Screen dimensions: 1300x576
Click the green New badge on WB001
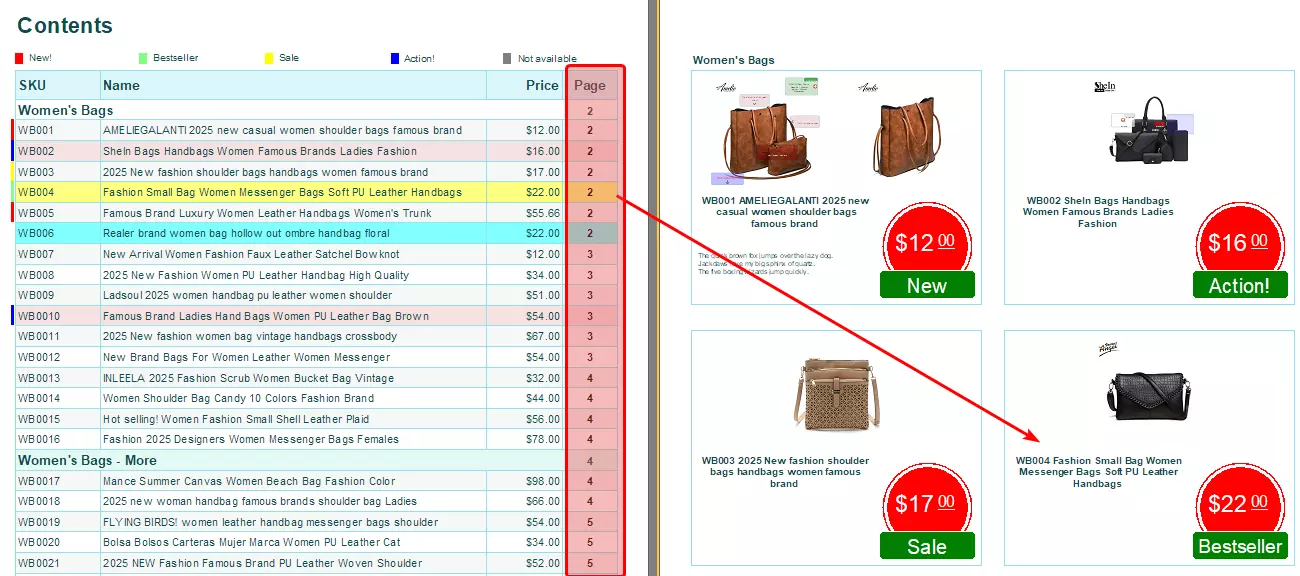pos(927,285)
